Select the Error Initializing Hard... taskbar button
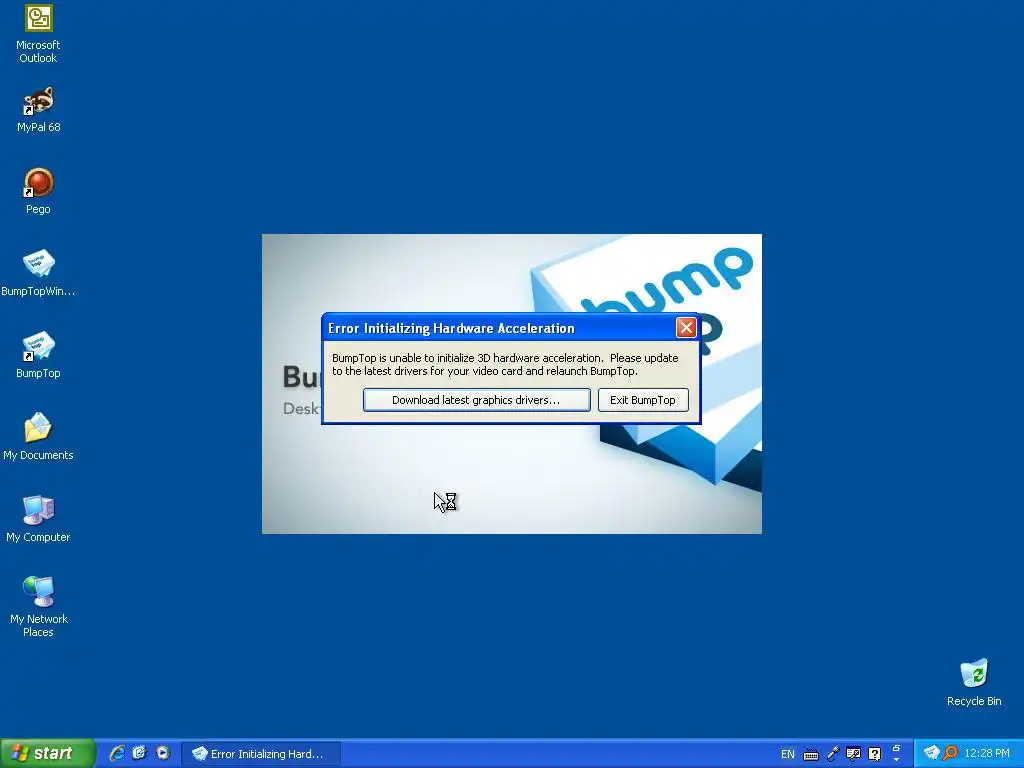The height and width of the screenshot is (768, 1024). pos(261,754)
